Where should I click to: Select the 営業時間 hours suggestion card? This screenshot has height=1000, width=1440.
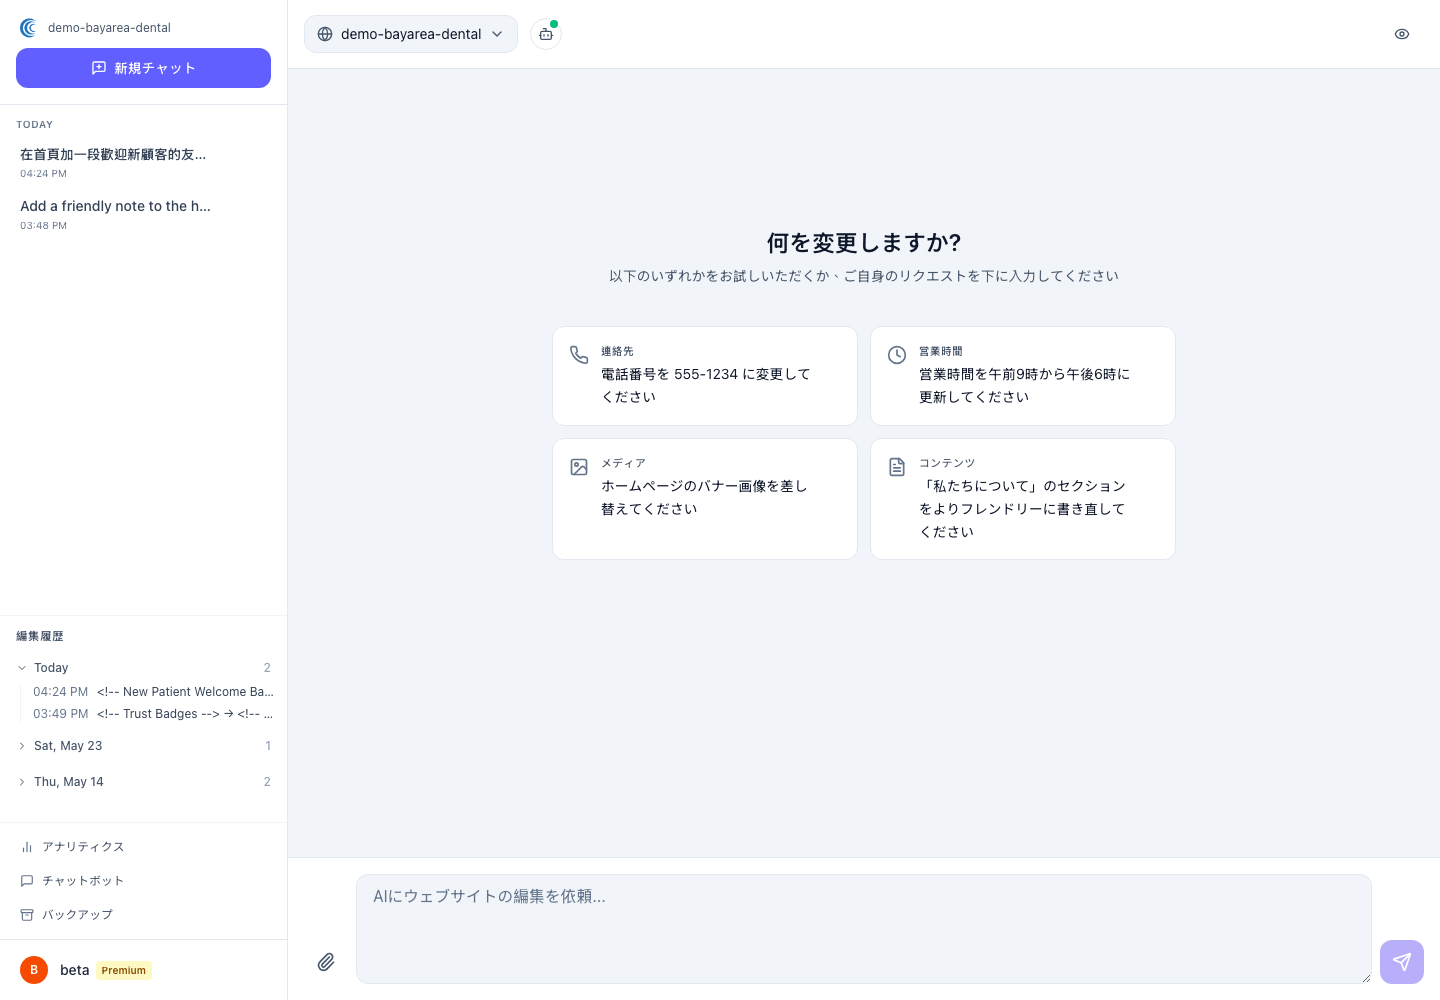coord(1023,376)
